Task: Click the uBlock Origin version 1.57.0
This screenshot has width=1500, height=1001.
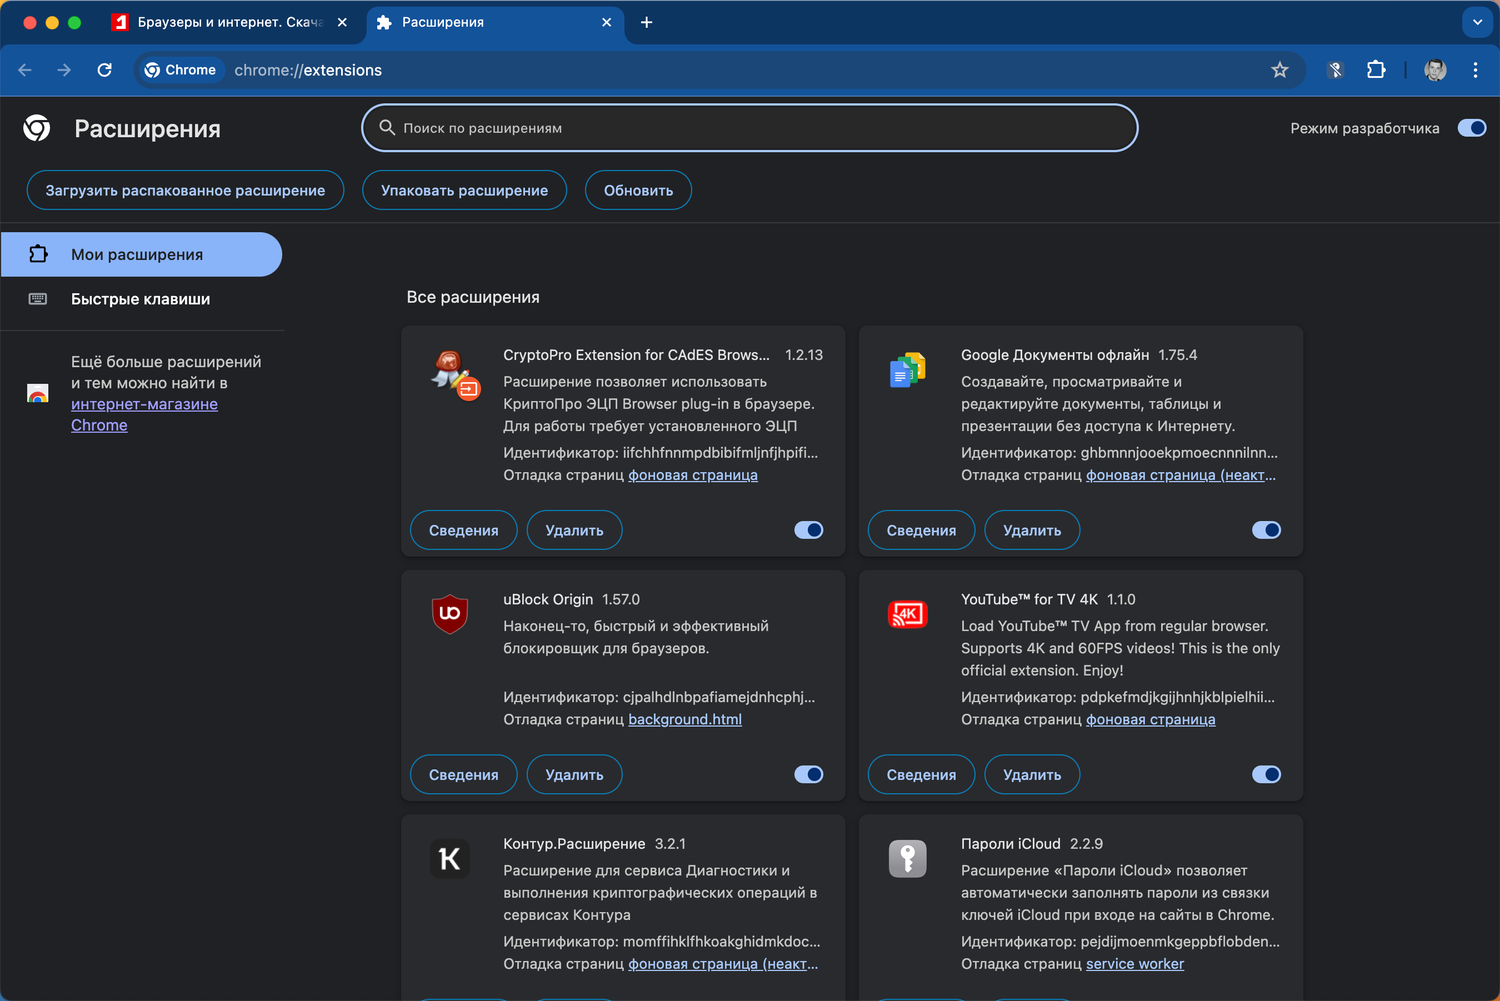Action: coord(621,599)
